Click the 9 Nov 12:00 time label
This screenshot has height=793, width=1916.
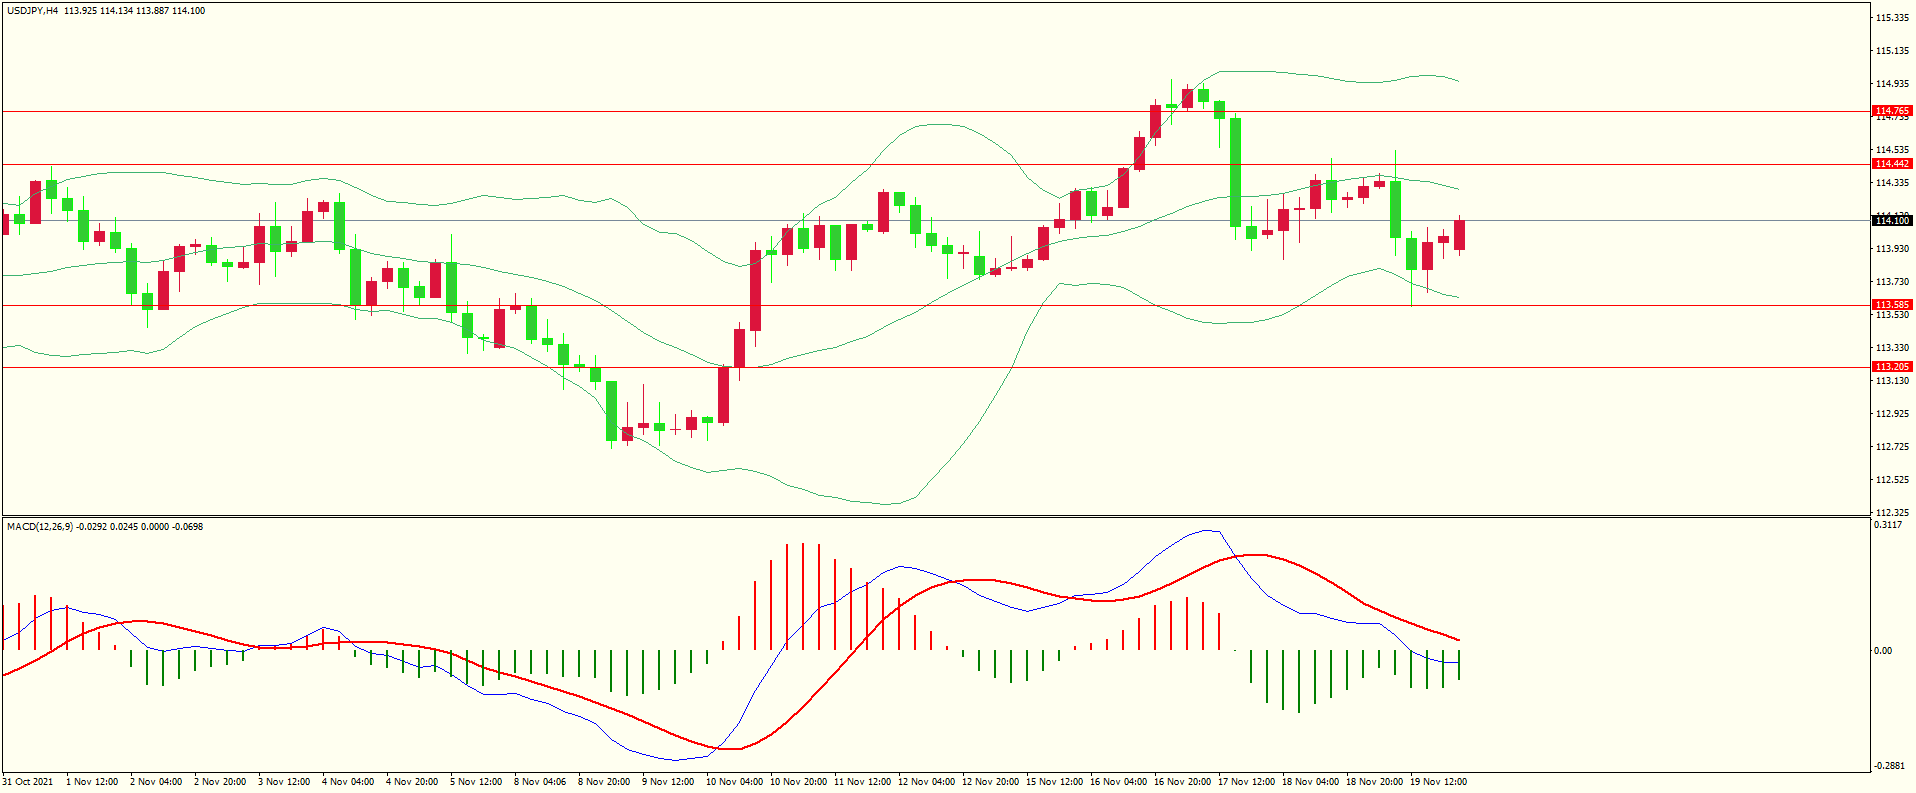tap(668, 782)
